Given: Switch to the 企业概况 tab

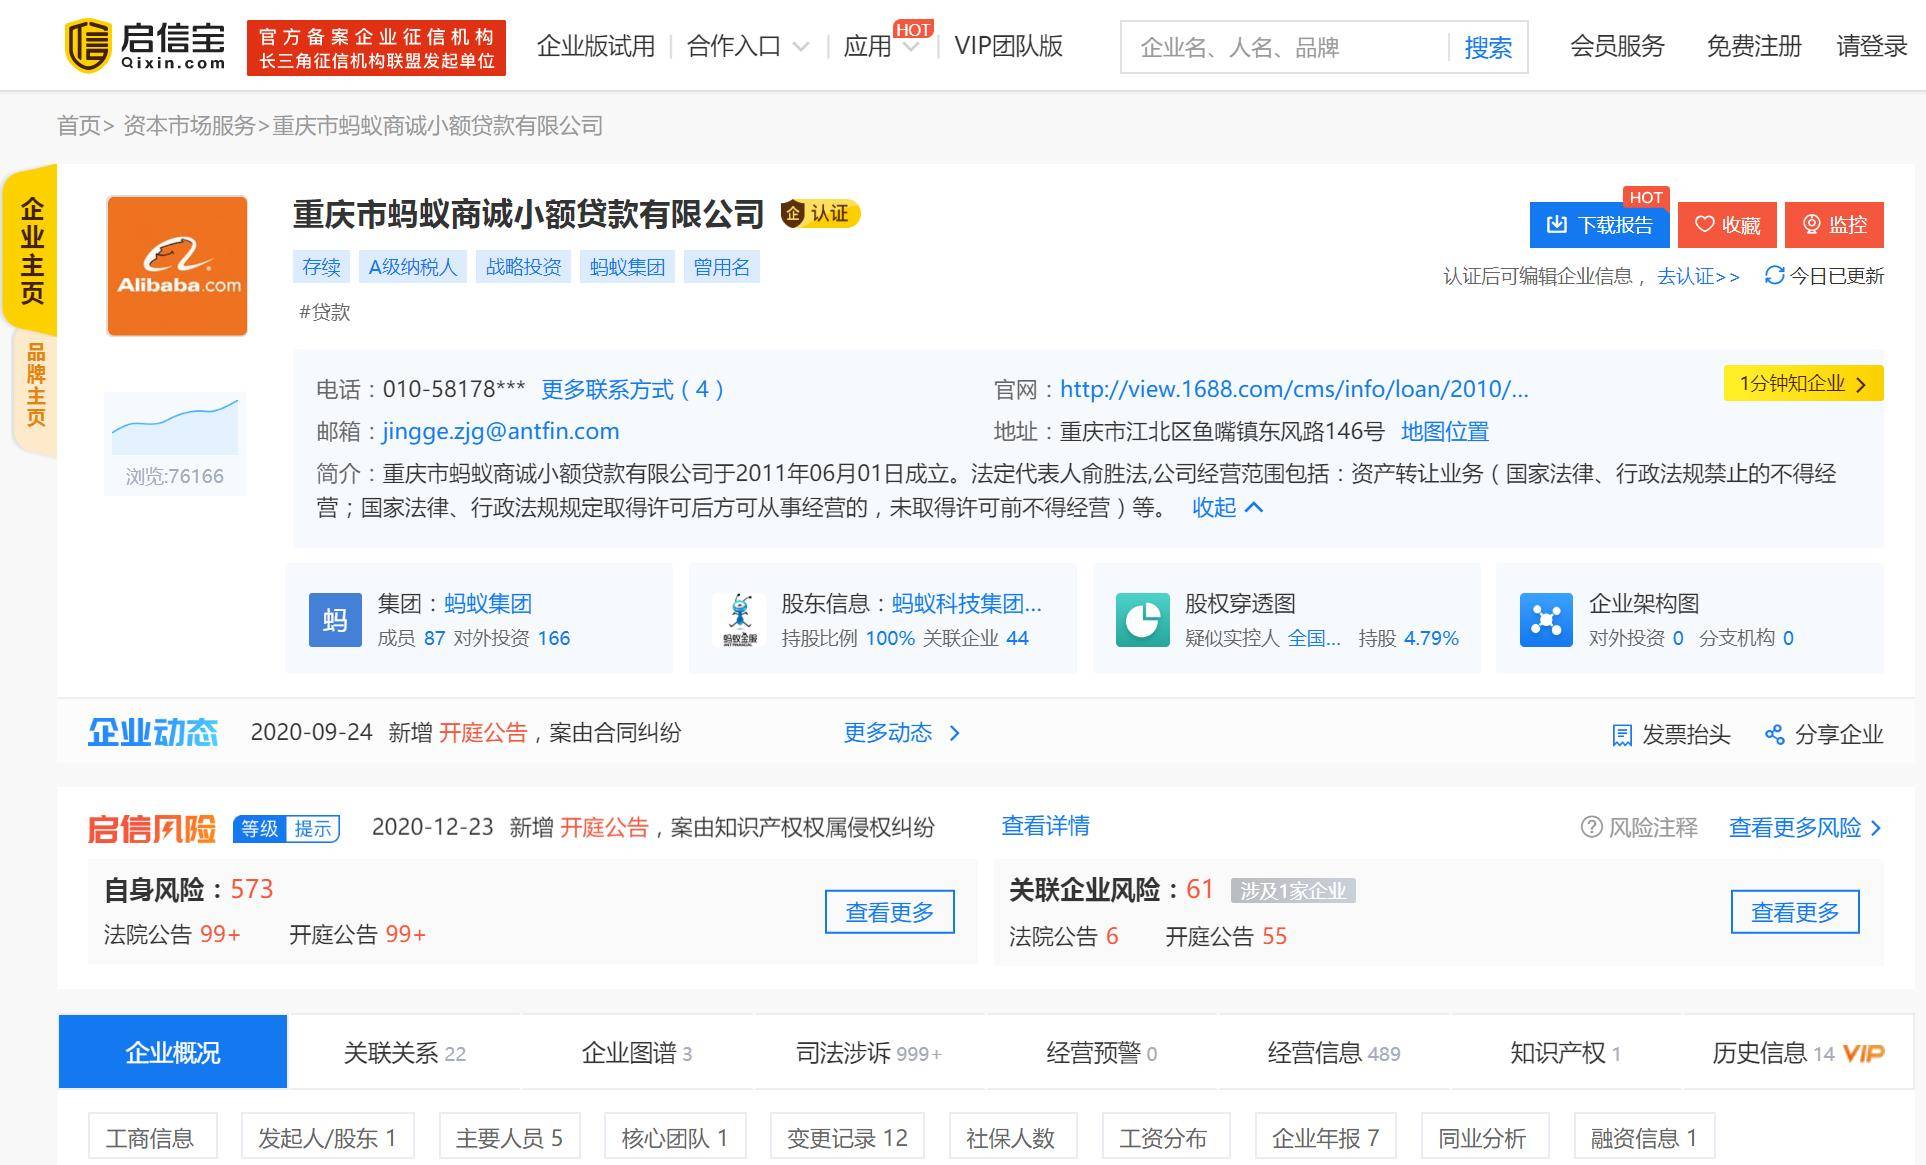Looking at the screenshot, I should (x=173, y=1052).
